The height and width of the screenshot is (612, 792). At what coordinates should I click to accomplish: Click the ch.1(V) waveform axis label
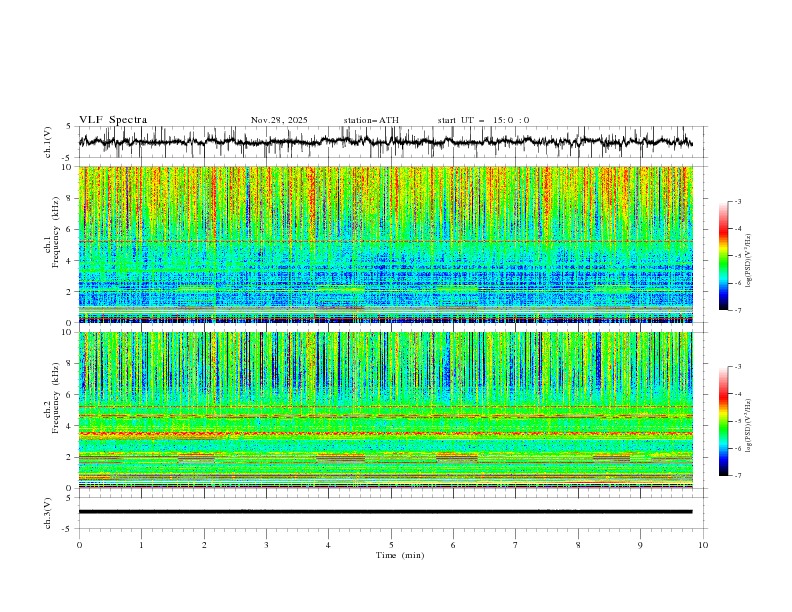(x=48, y=142)
